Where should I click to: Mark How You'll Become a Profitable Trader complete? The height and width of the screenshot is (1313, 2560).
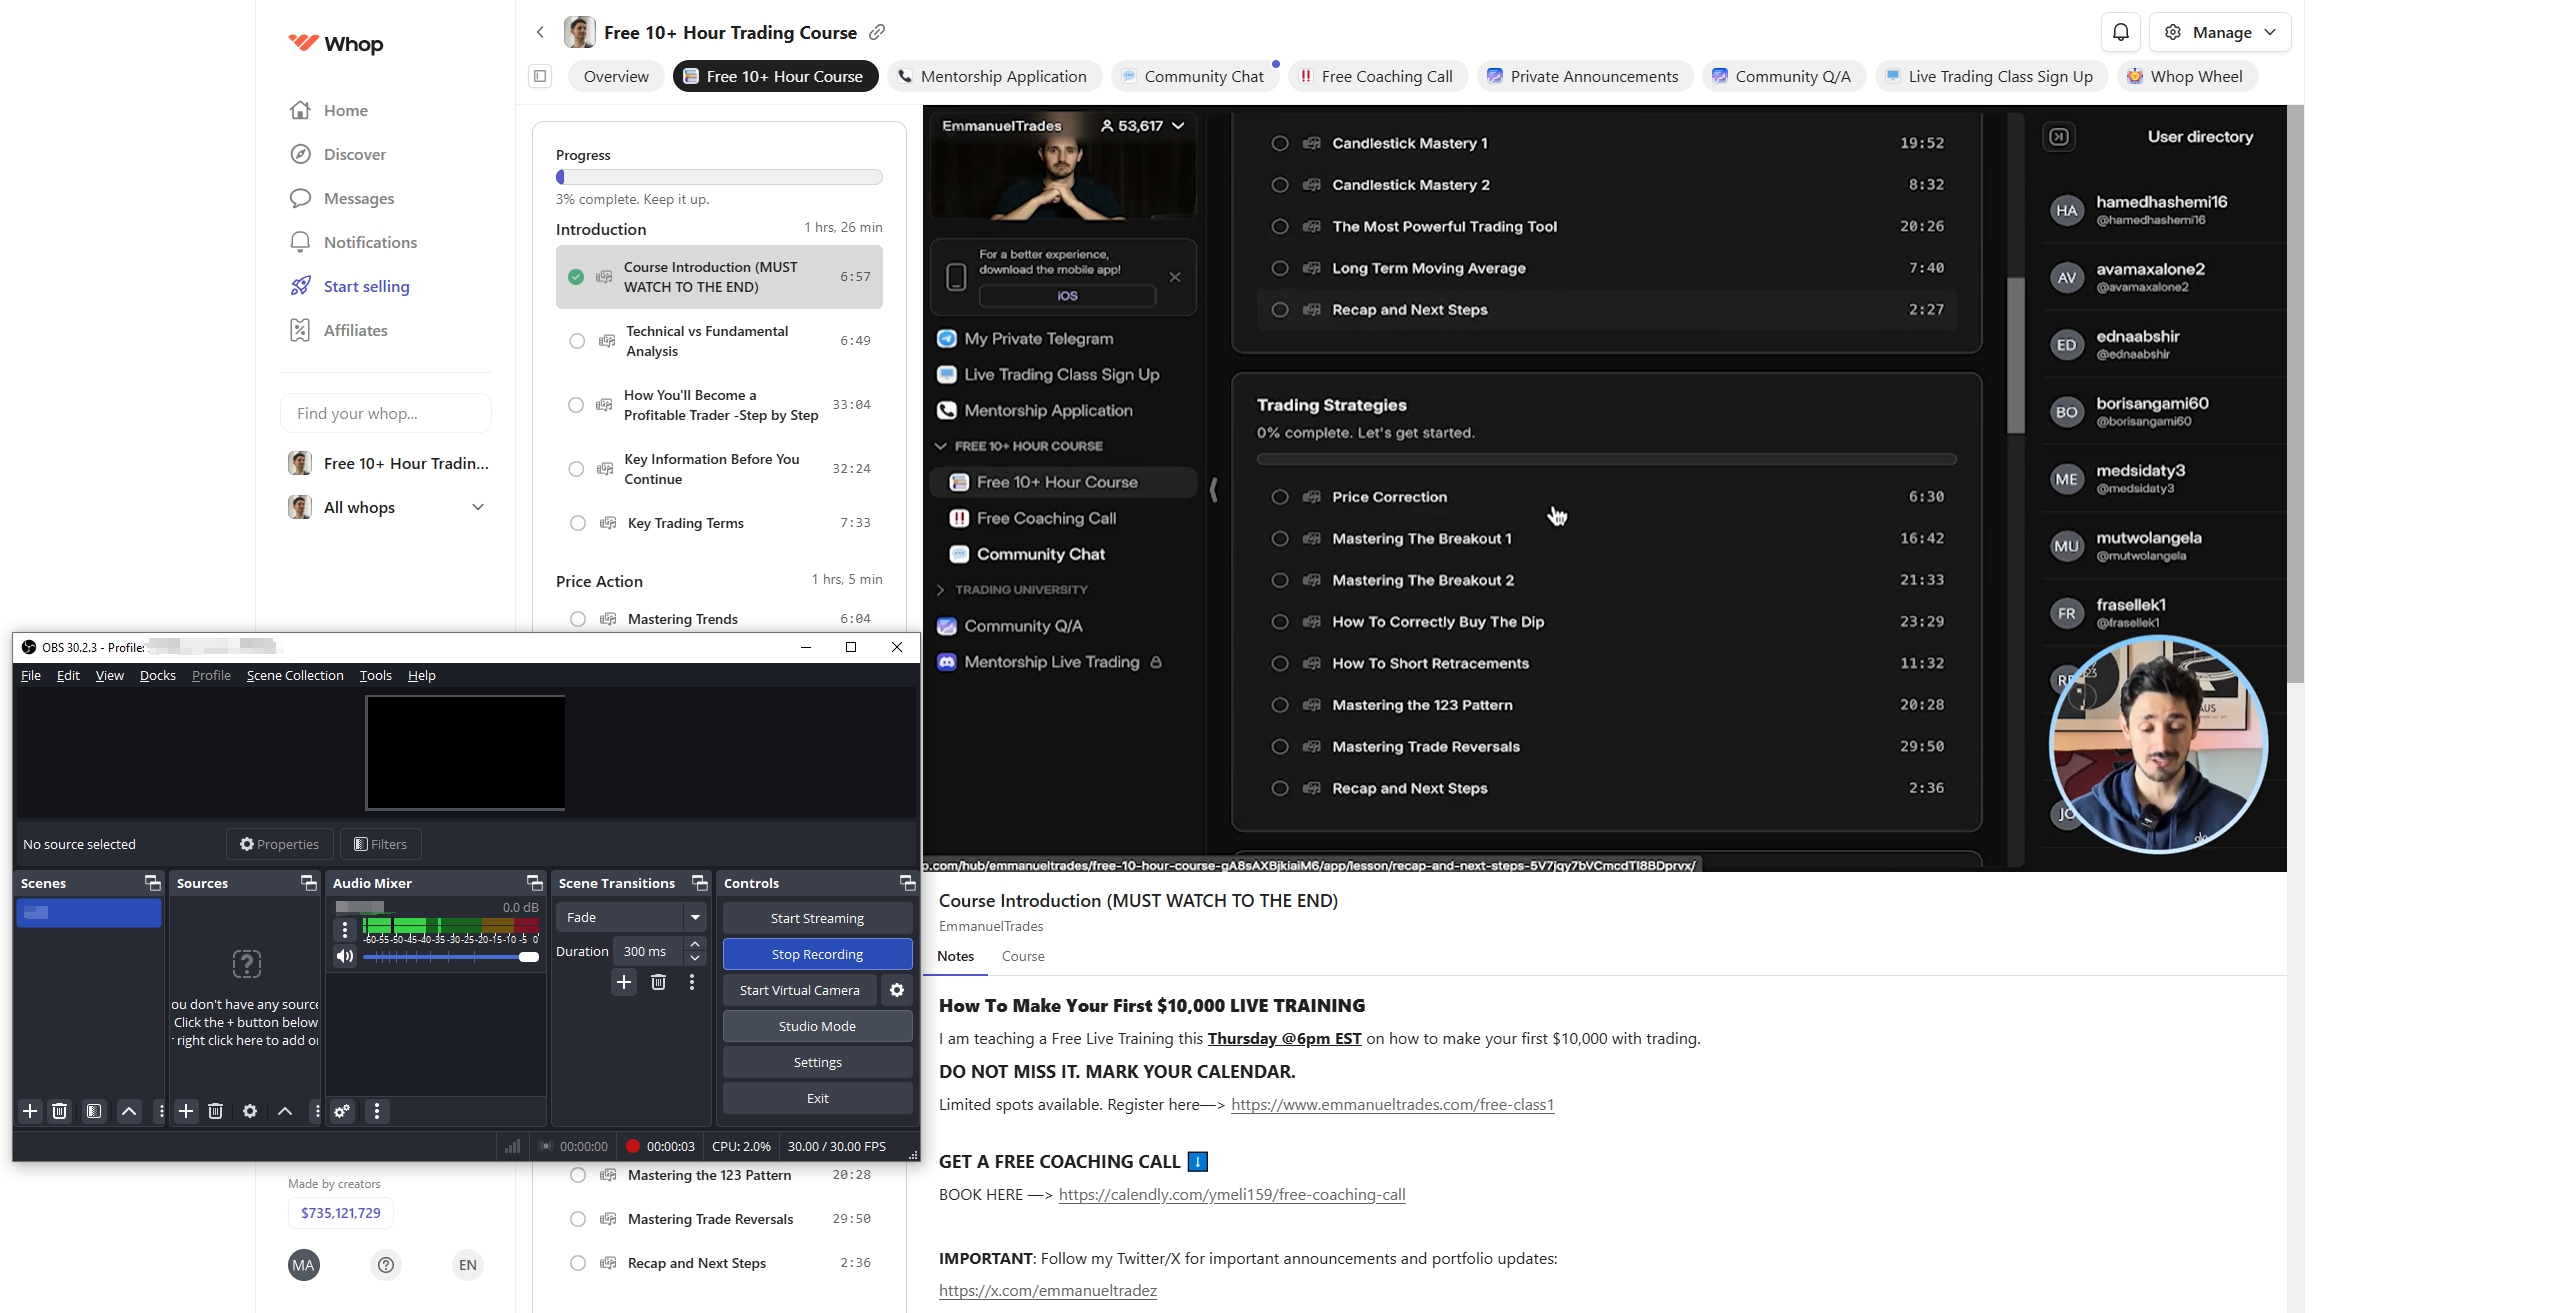tap(576, 405)
